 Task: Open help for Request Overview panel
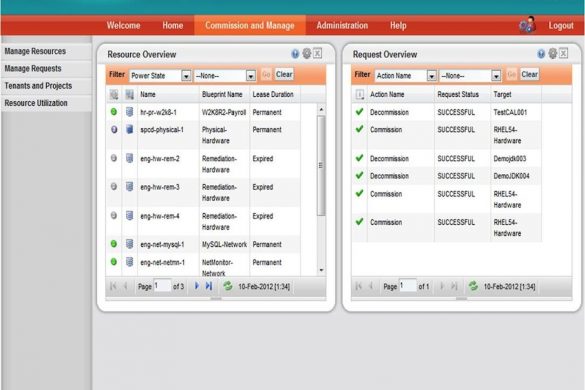(x=541, y=54)
